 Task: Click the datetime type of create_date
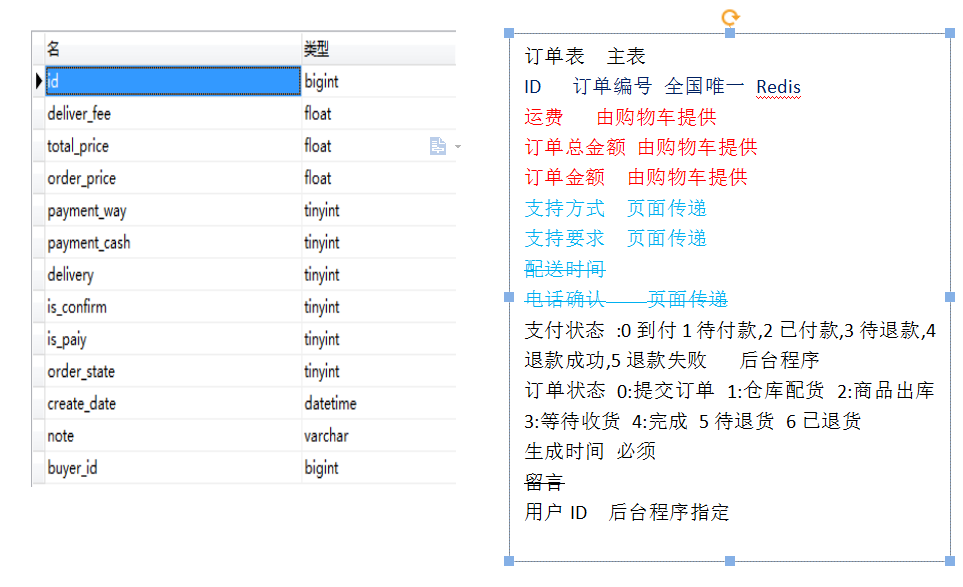click(x=330, y=404)
